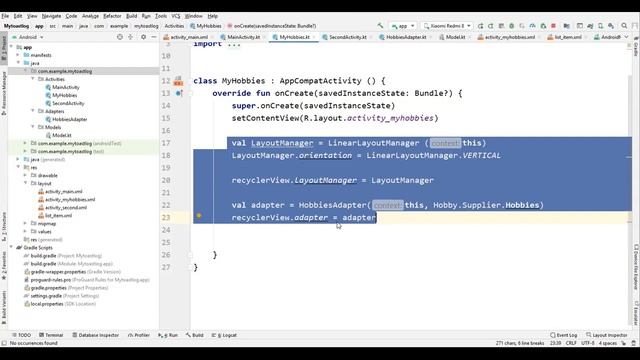
Task: Open the Build tool window
Action: [x=195, y=335]
